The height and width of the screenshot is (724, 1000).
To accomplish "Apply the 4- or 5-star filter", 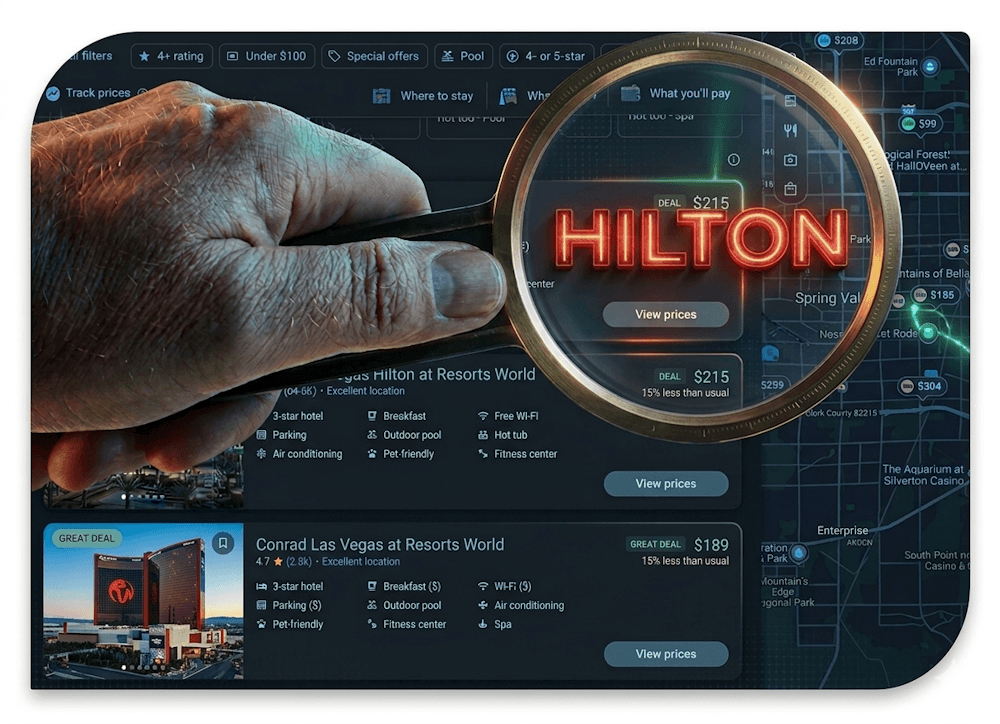I will [x=546, y=56].
